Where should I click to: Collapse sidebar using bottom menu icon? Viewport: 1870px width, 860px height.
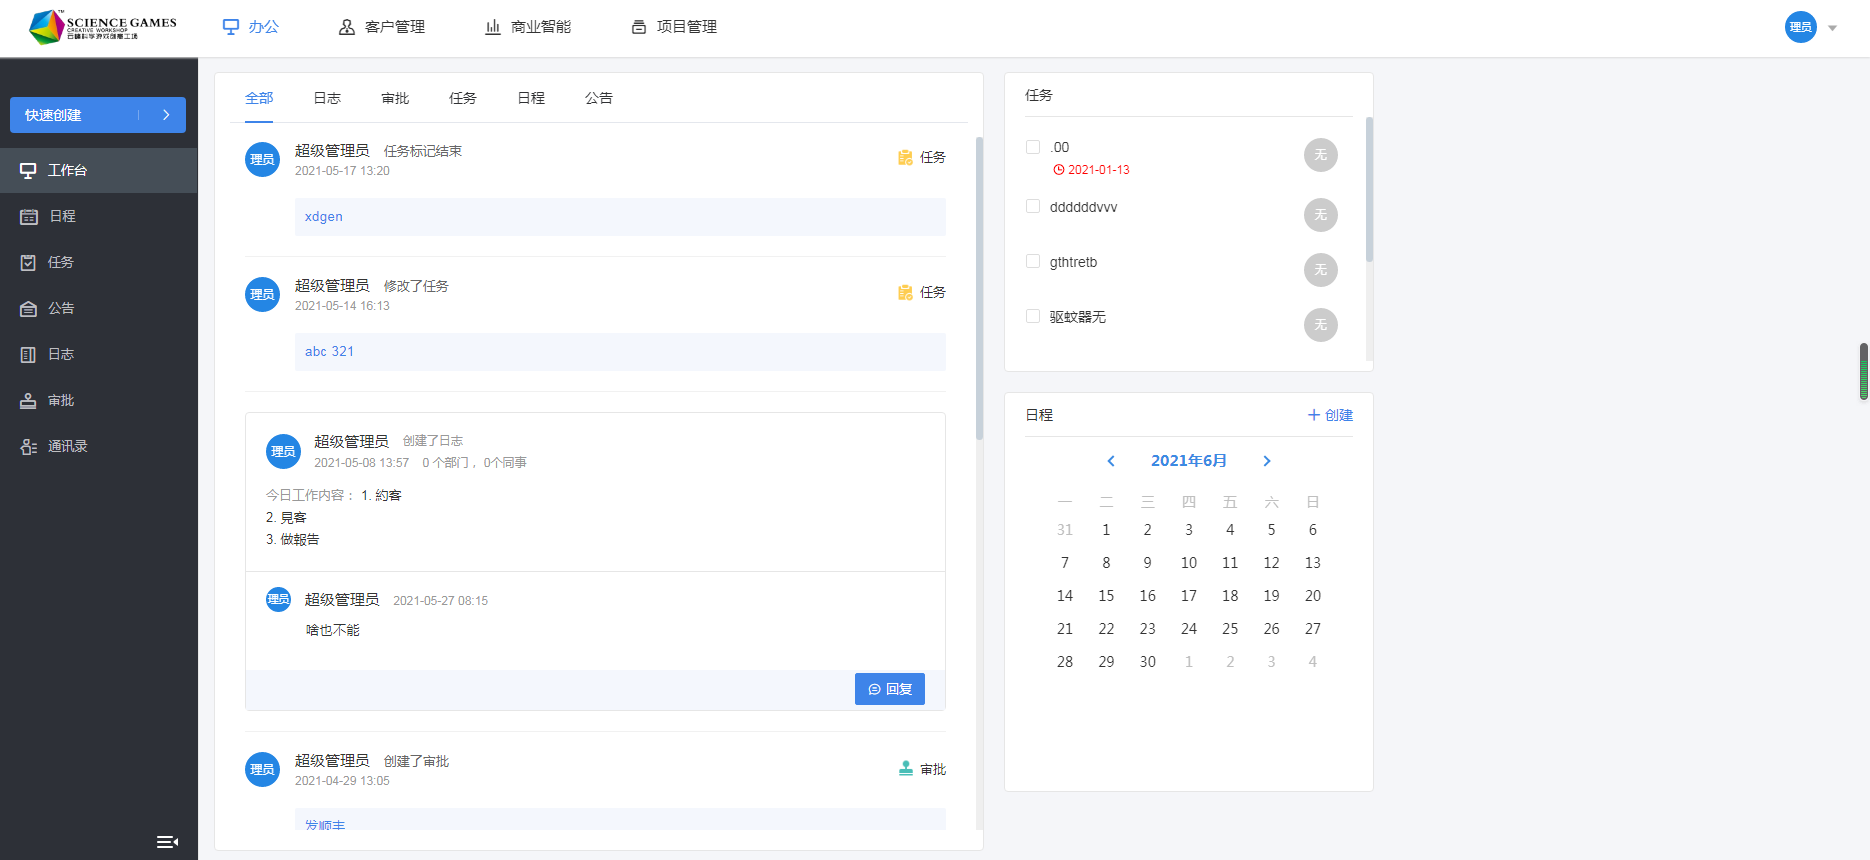[167, 842]
